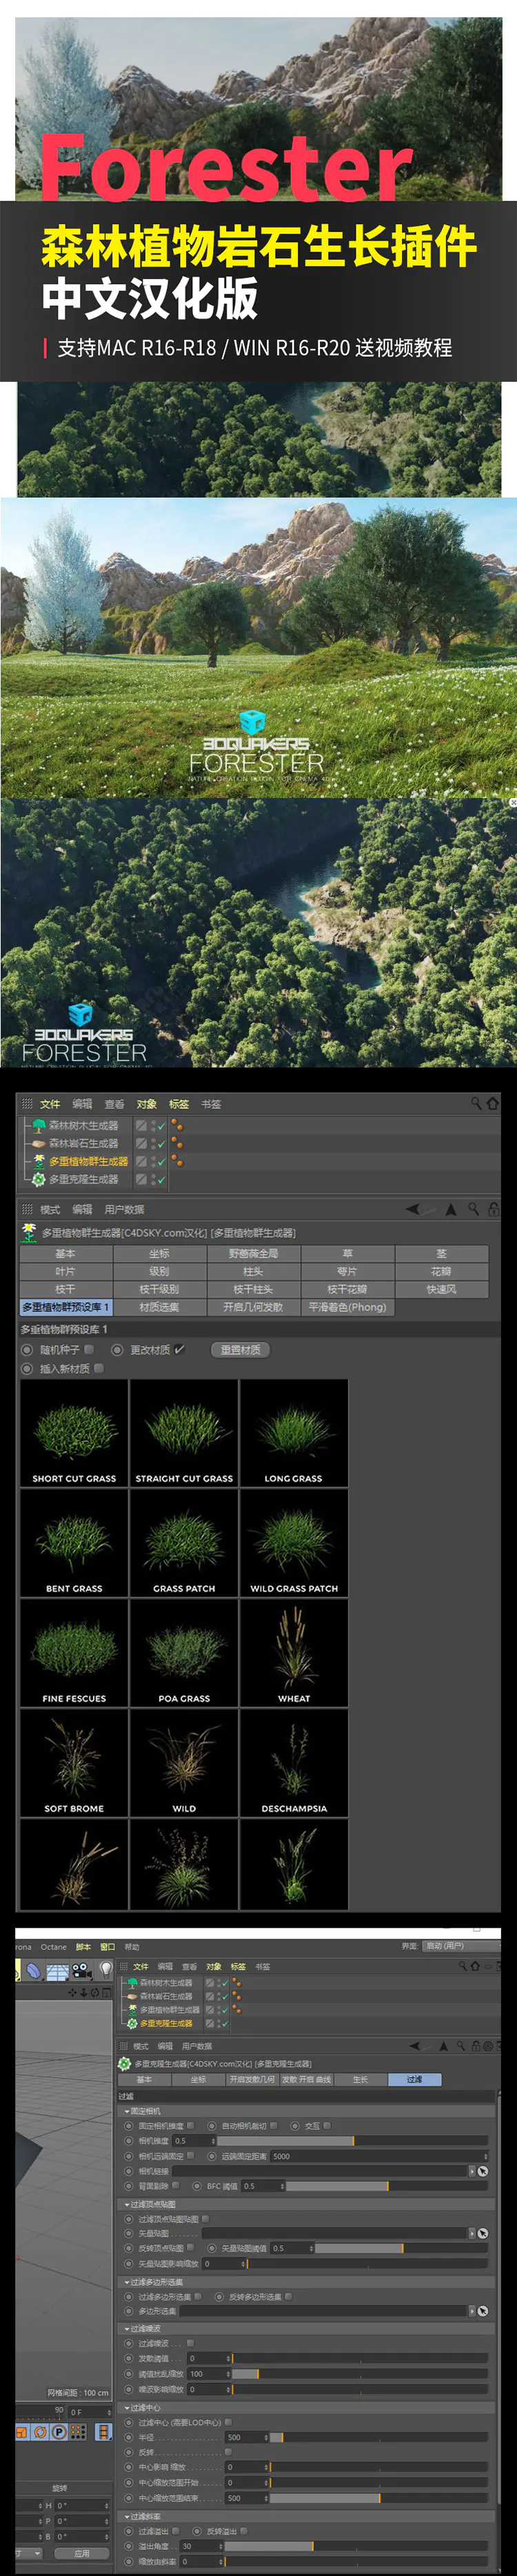The height and width of the screenshot is (2576, 517).
Task: Open the 材质选集 tab
Action: [159, 1307]
